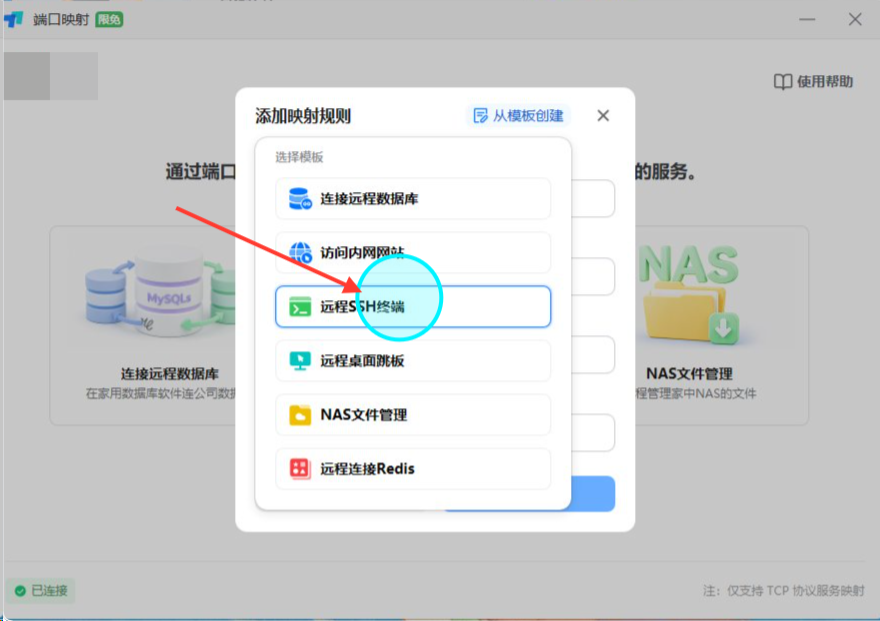This screenshot has width=880, height=621.
Task: Pick the 远程桌面跳板 template
Action: click(413, 361)
